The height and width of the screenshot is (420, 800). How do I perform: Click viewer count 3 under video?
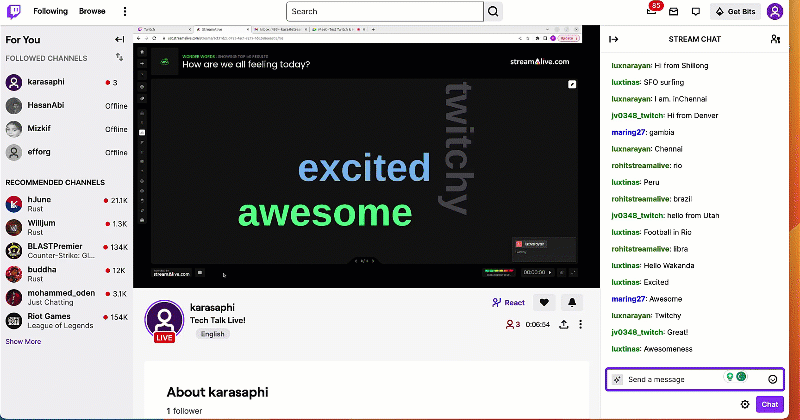[x=513, y=325]
